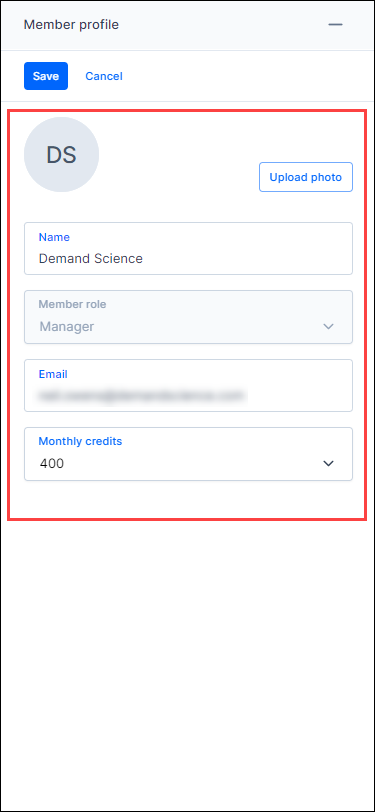Open the Member role dropdown
The width and height of the screenshot is (375, 812).
pyautogui.click(x=189, y=317)
